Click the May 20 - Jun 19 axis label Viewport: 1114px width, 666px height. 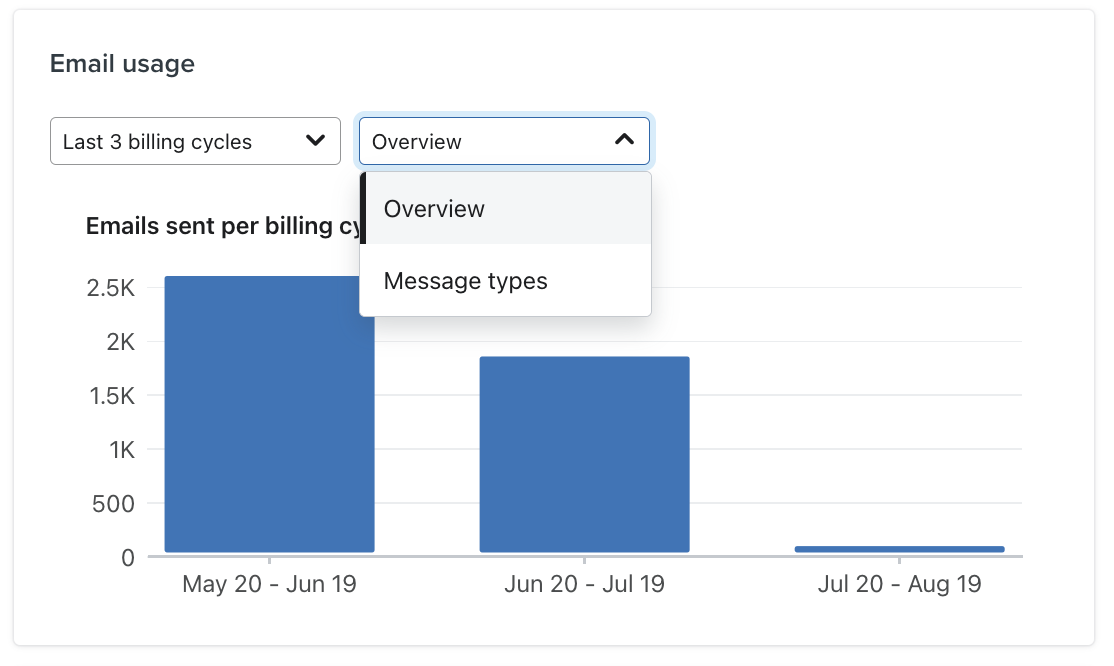[x=268, y=583]
